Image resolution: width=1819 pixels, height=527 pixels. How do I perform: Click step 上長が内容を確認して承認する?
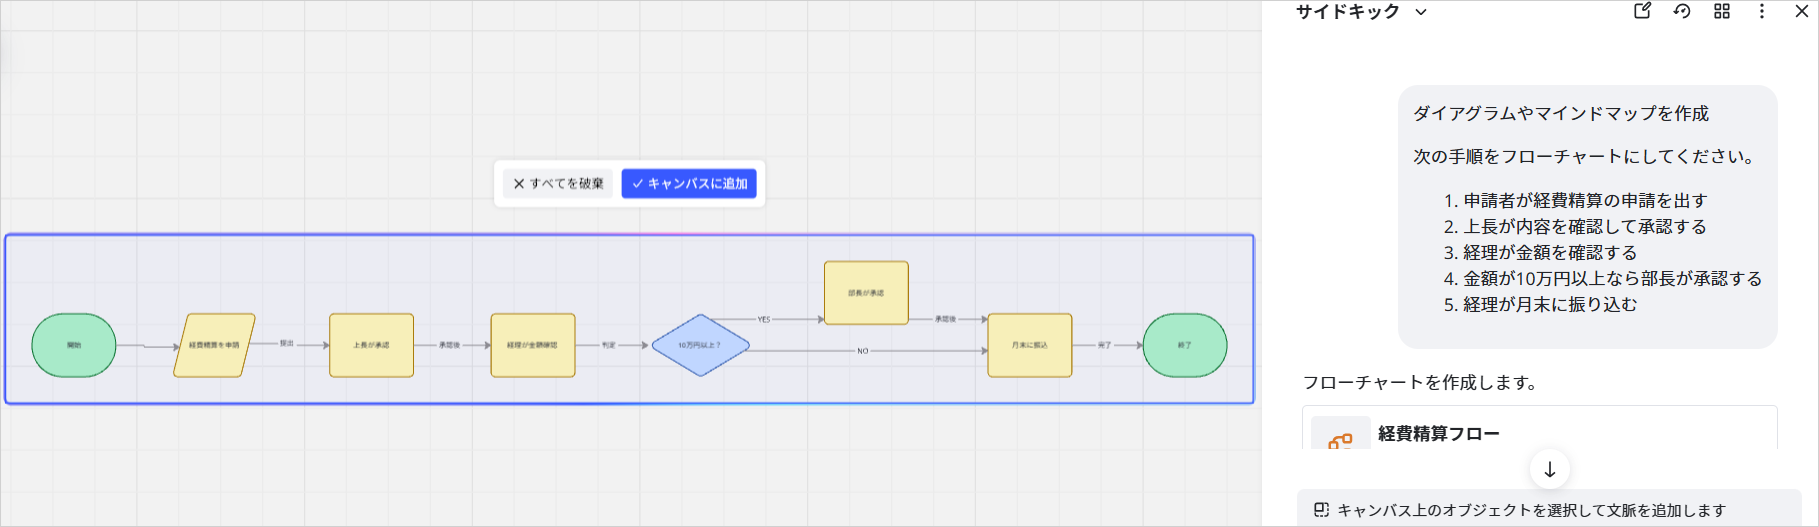click(x=1585, y=227)
